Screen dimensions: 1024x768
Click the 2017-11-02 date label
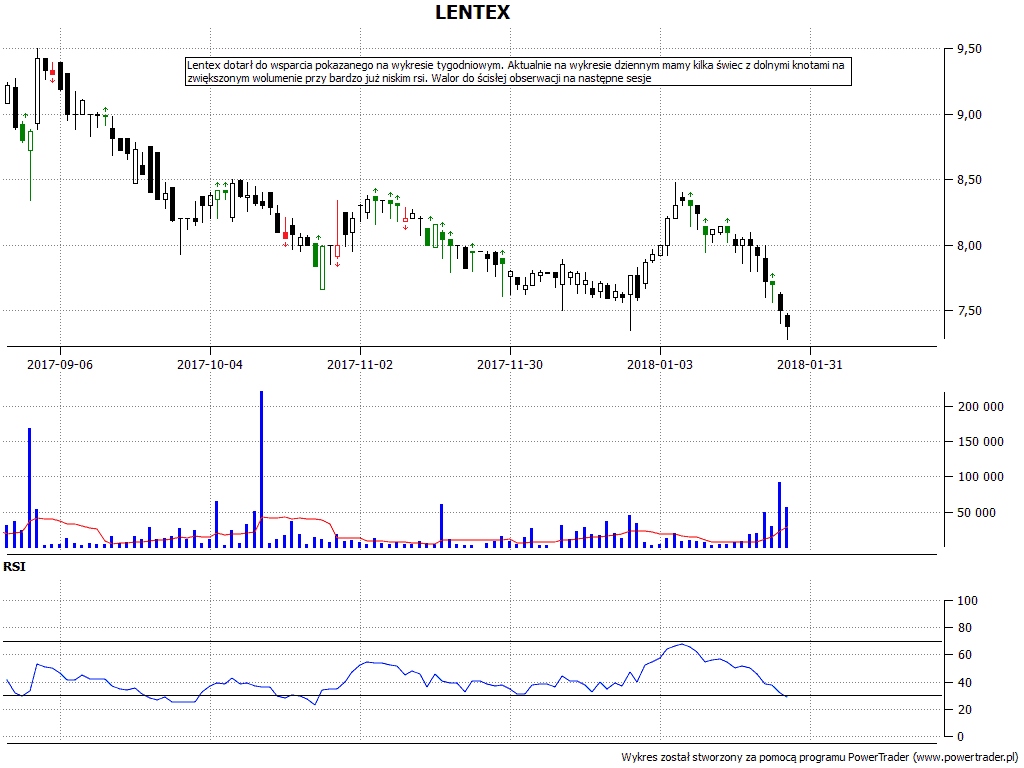pyautogui.click(x=360, y=364)
